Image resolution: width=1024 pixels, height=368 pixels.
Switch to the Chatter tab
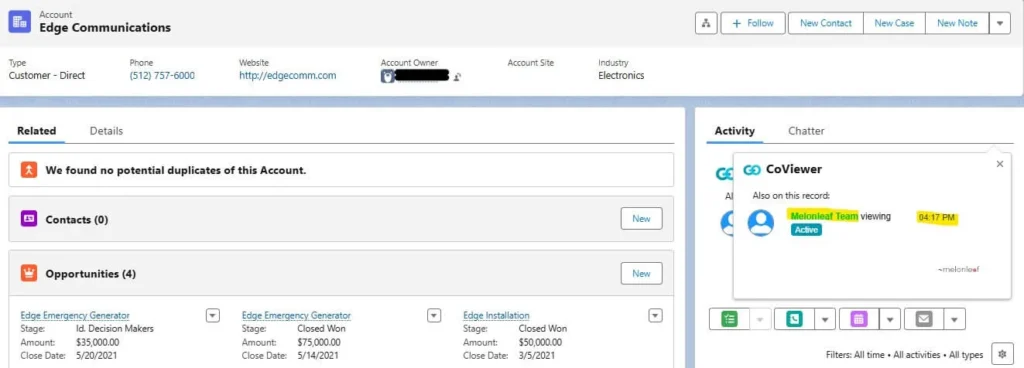[x=806, y=130]
